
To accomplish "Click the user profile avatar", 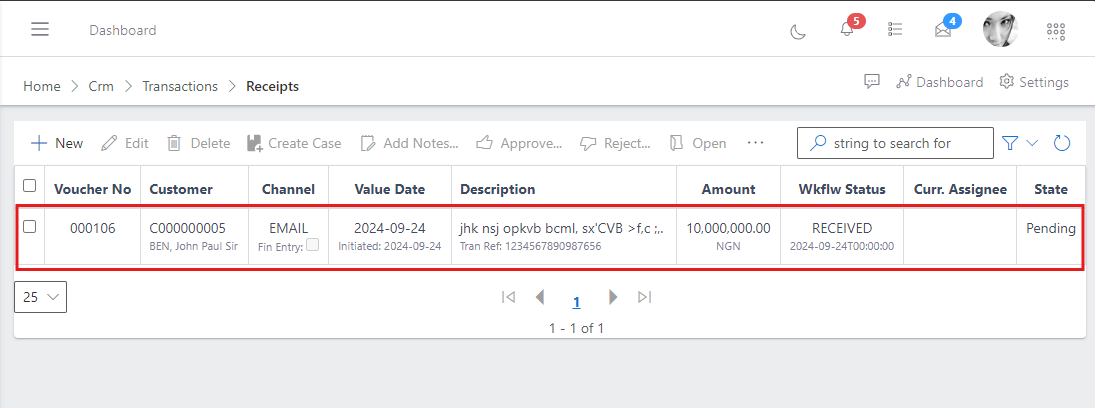I will tap(1000, 30).
